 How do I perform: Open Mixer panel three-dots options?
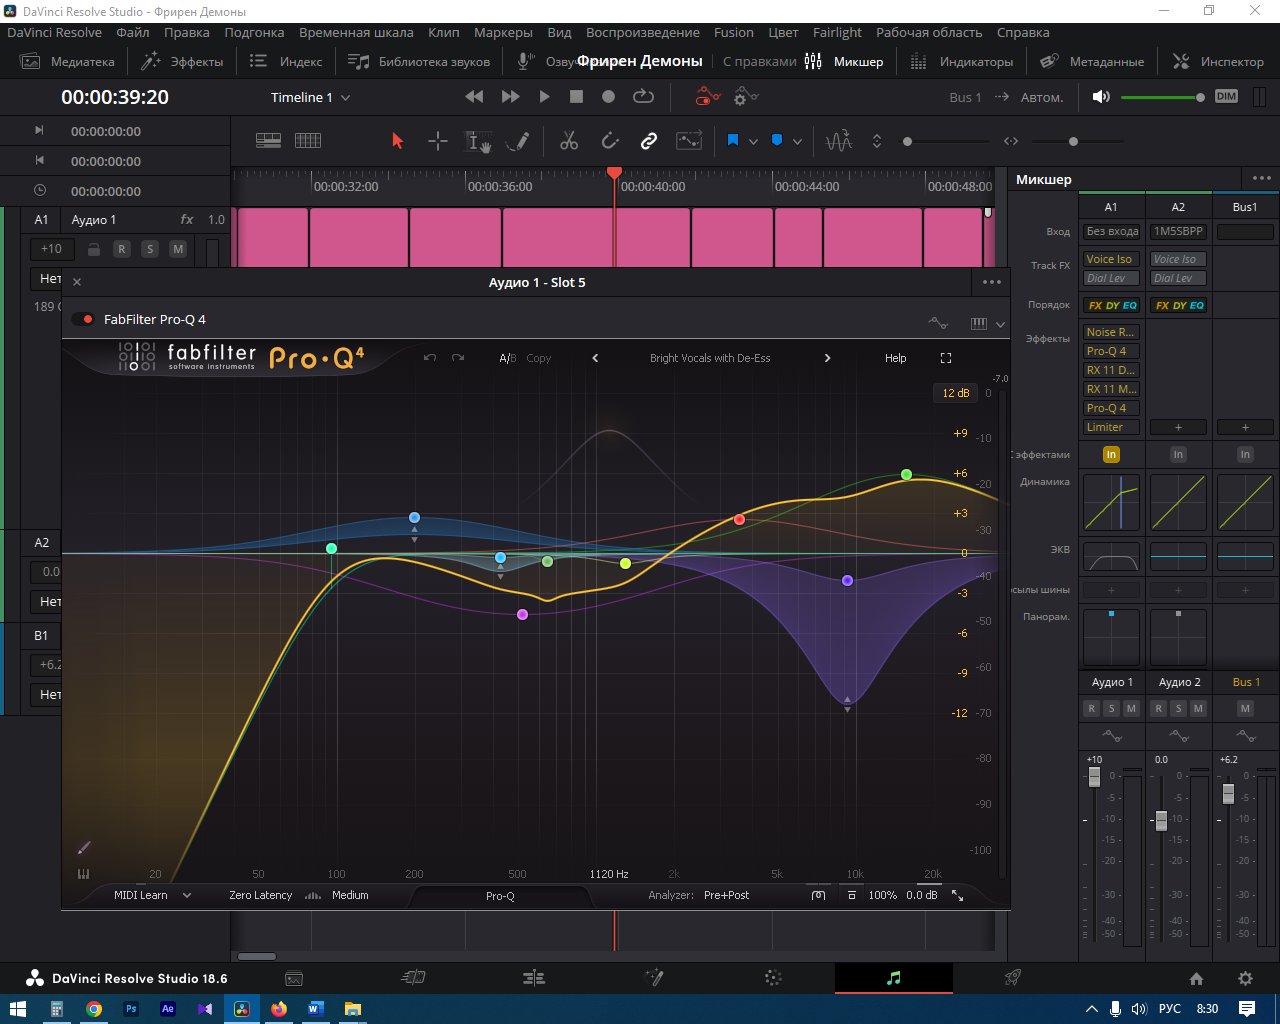[x=1261, y=179]
